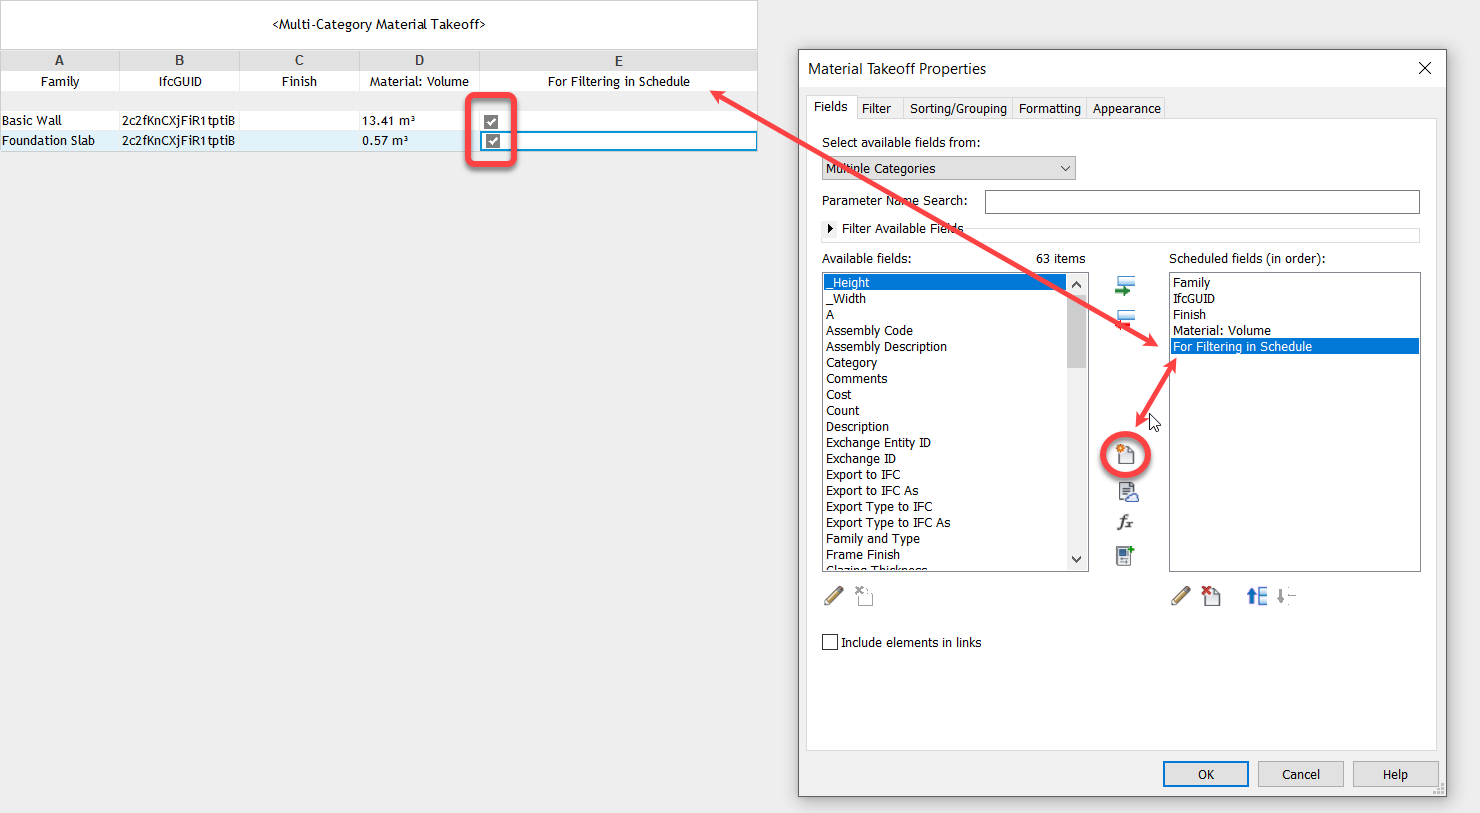Click the Parameter Name Search field
The height and width of the screenshot is (813, 1480).
click(x=1200, y=201)
